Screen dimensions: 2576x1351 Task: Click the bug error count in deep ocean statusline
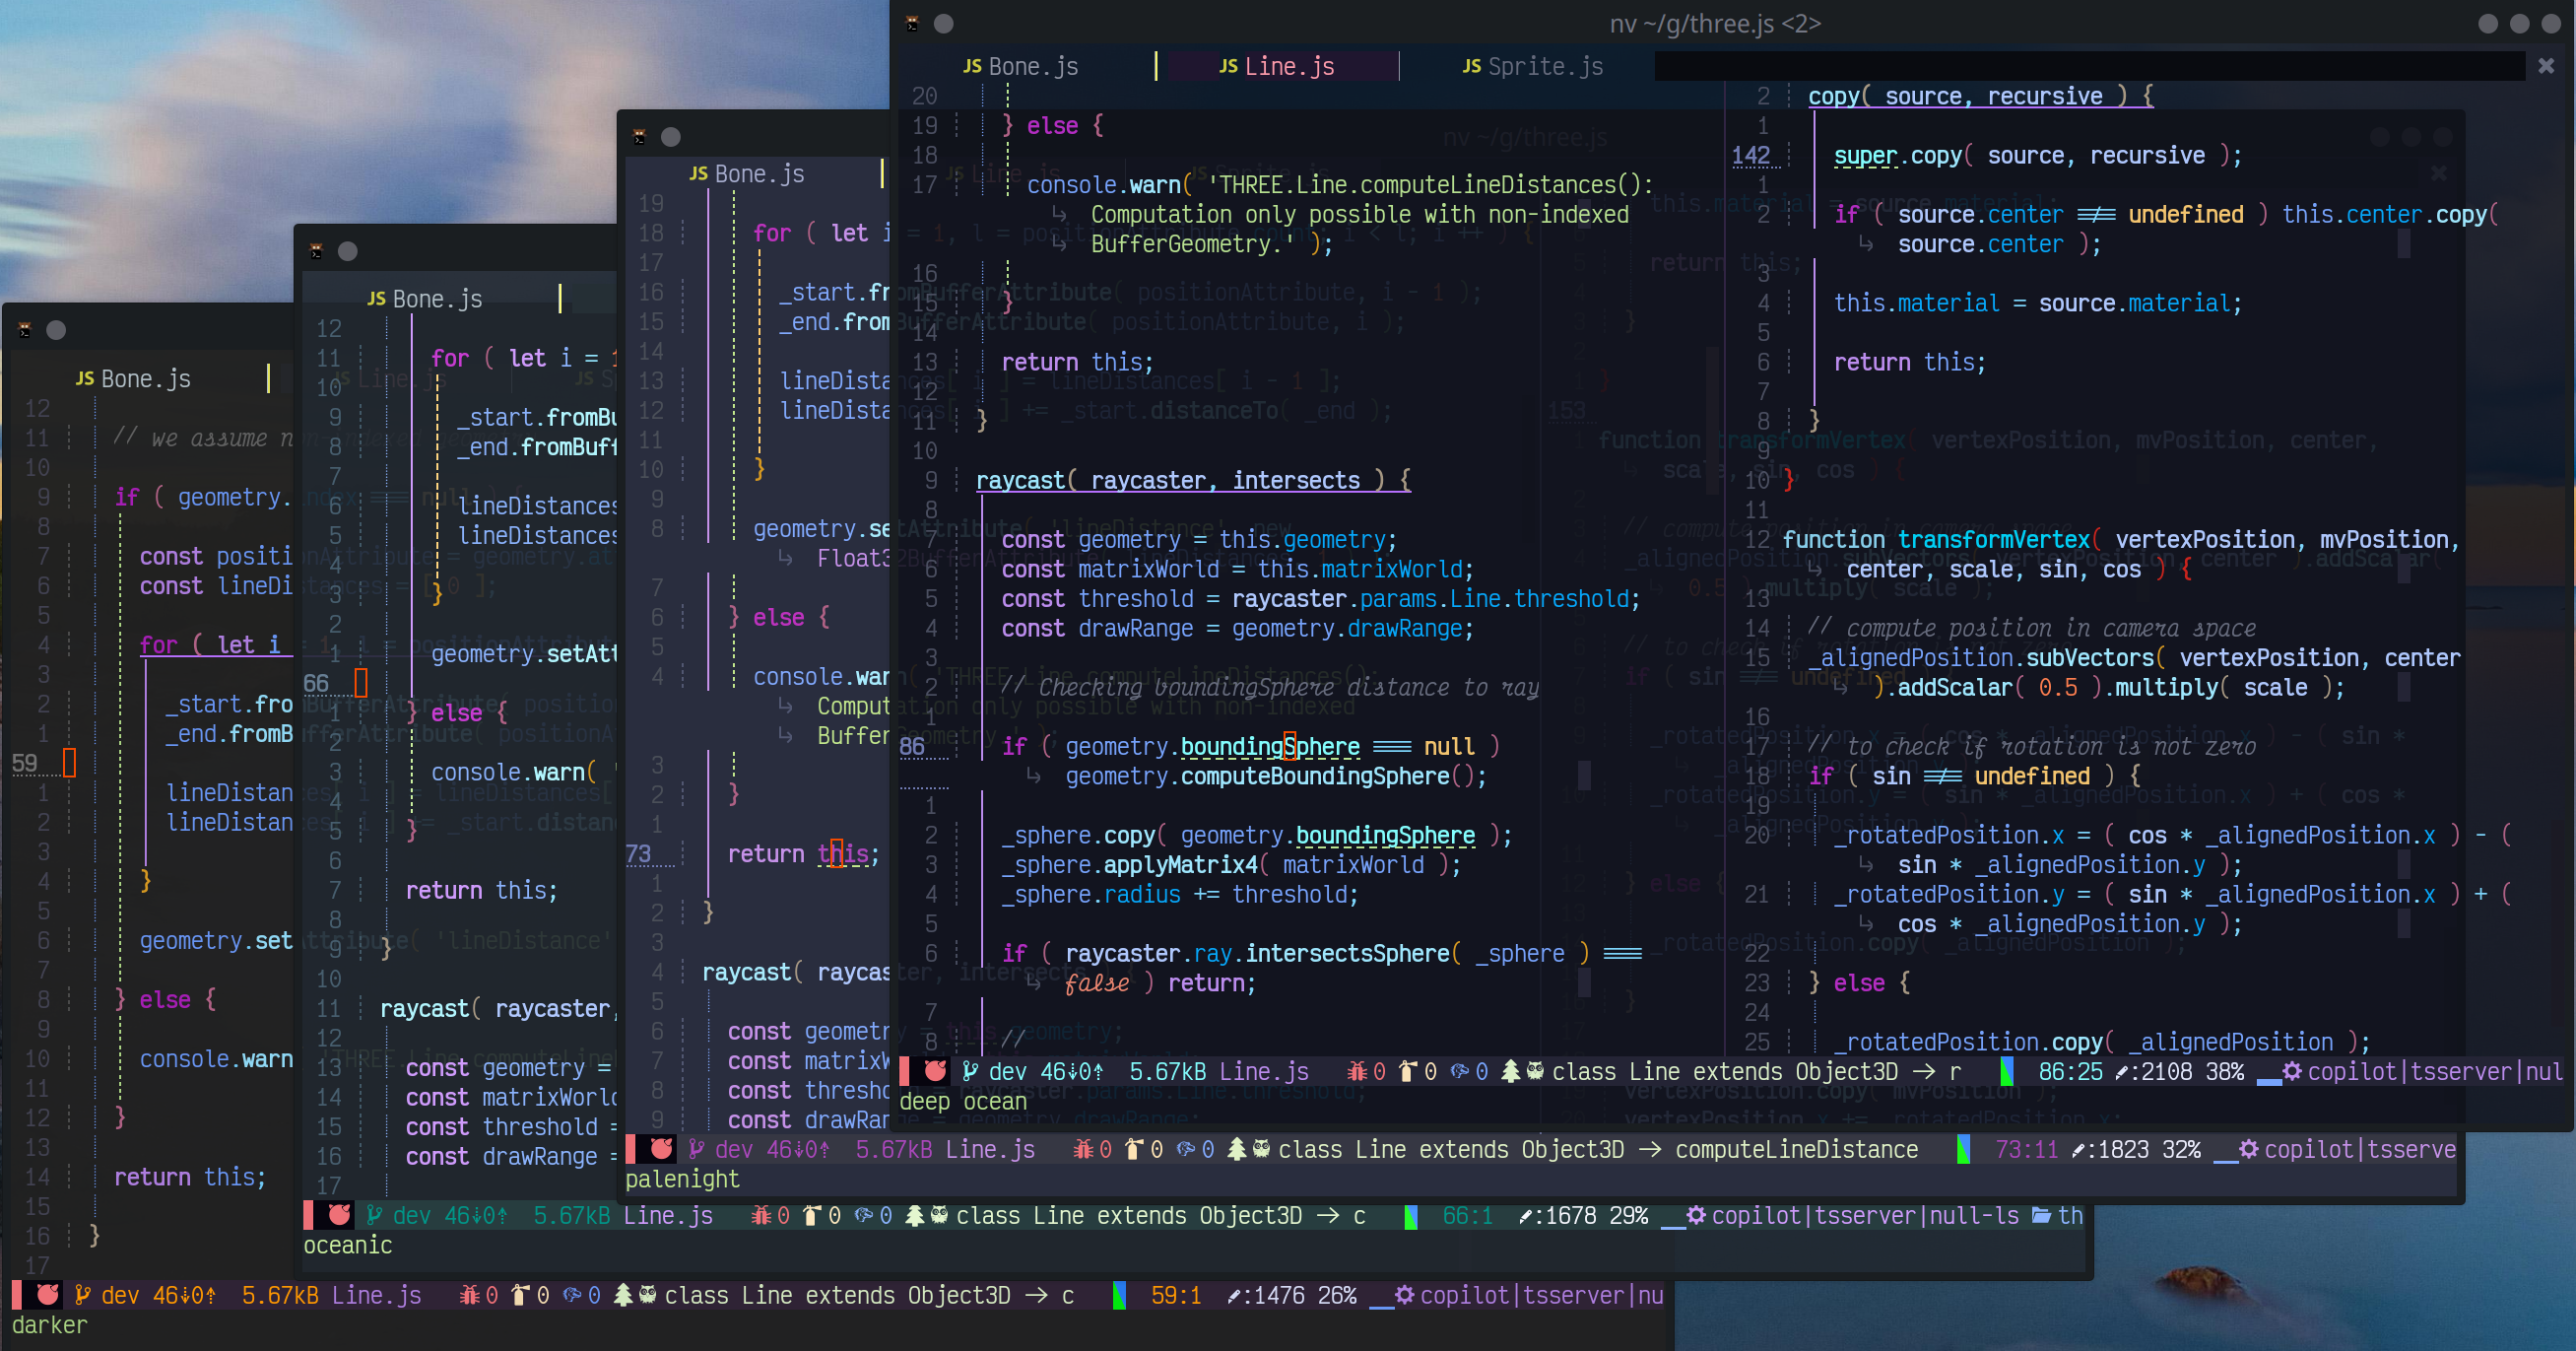point(1366,1071)
